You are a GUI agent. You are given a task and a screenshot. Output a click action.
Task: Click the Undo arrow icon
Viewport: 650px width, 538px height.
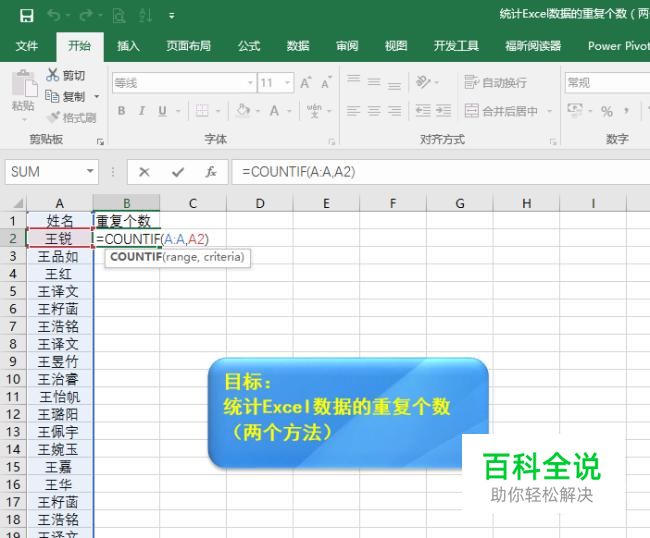click(x=54, y=15)
